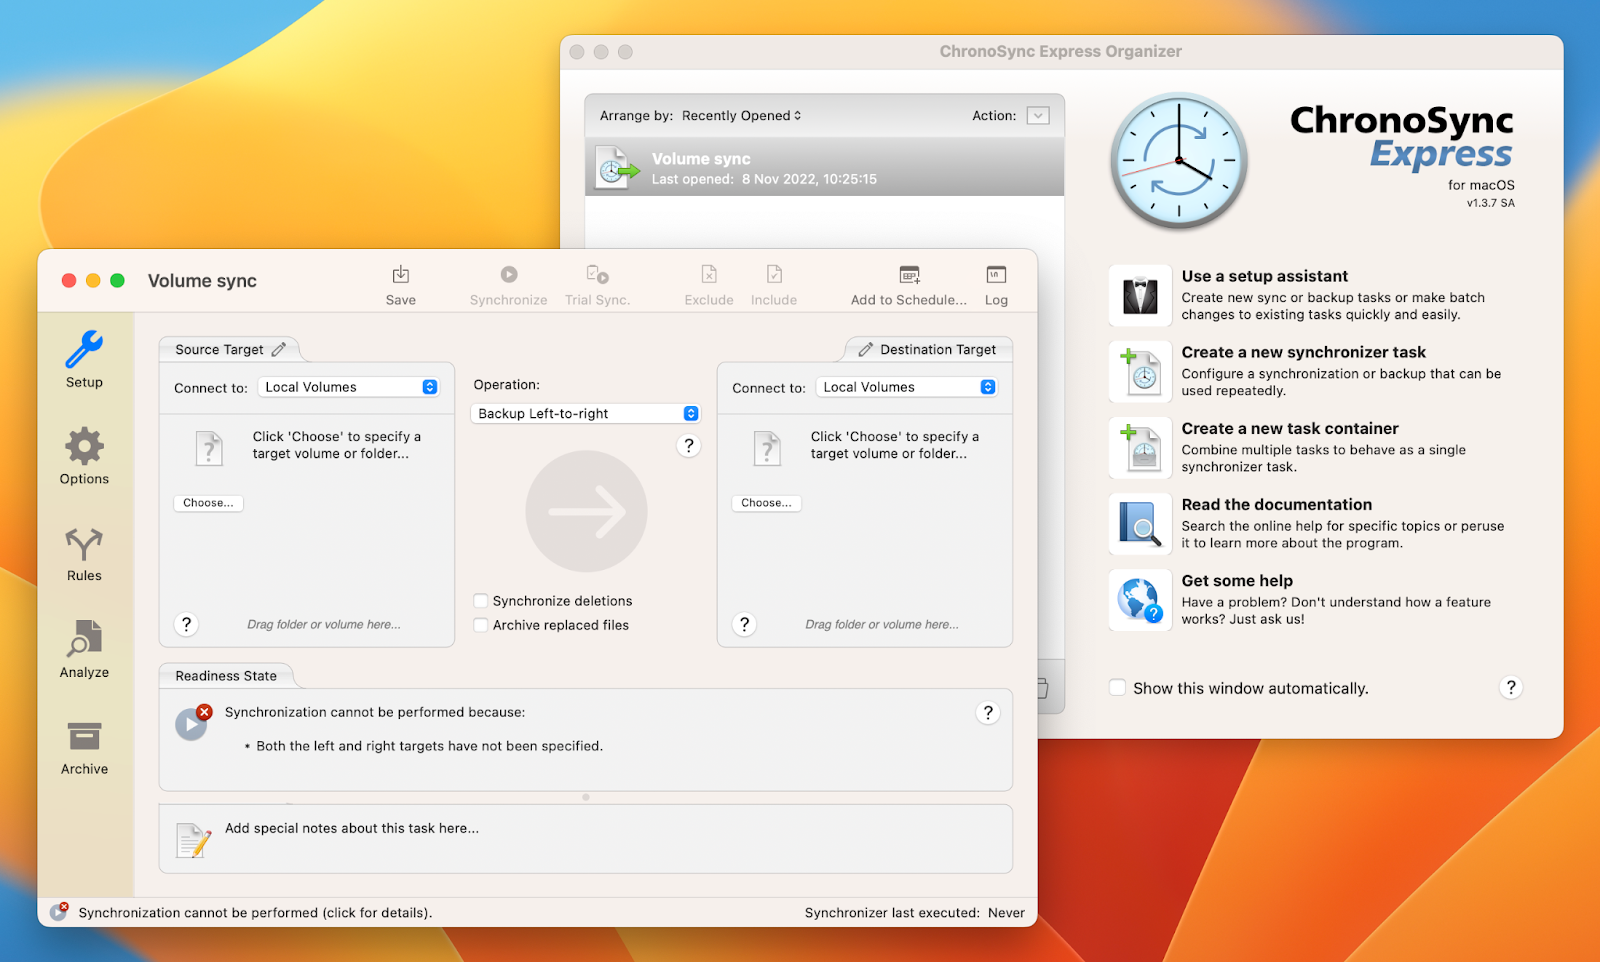
Task: Open Source Connect to Local Volumes dropdown
Action: pos(349,387)
